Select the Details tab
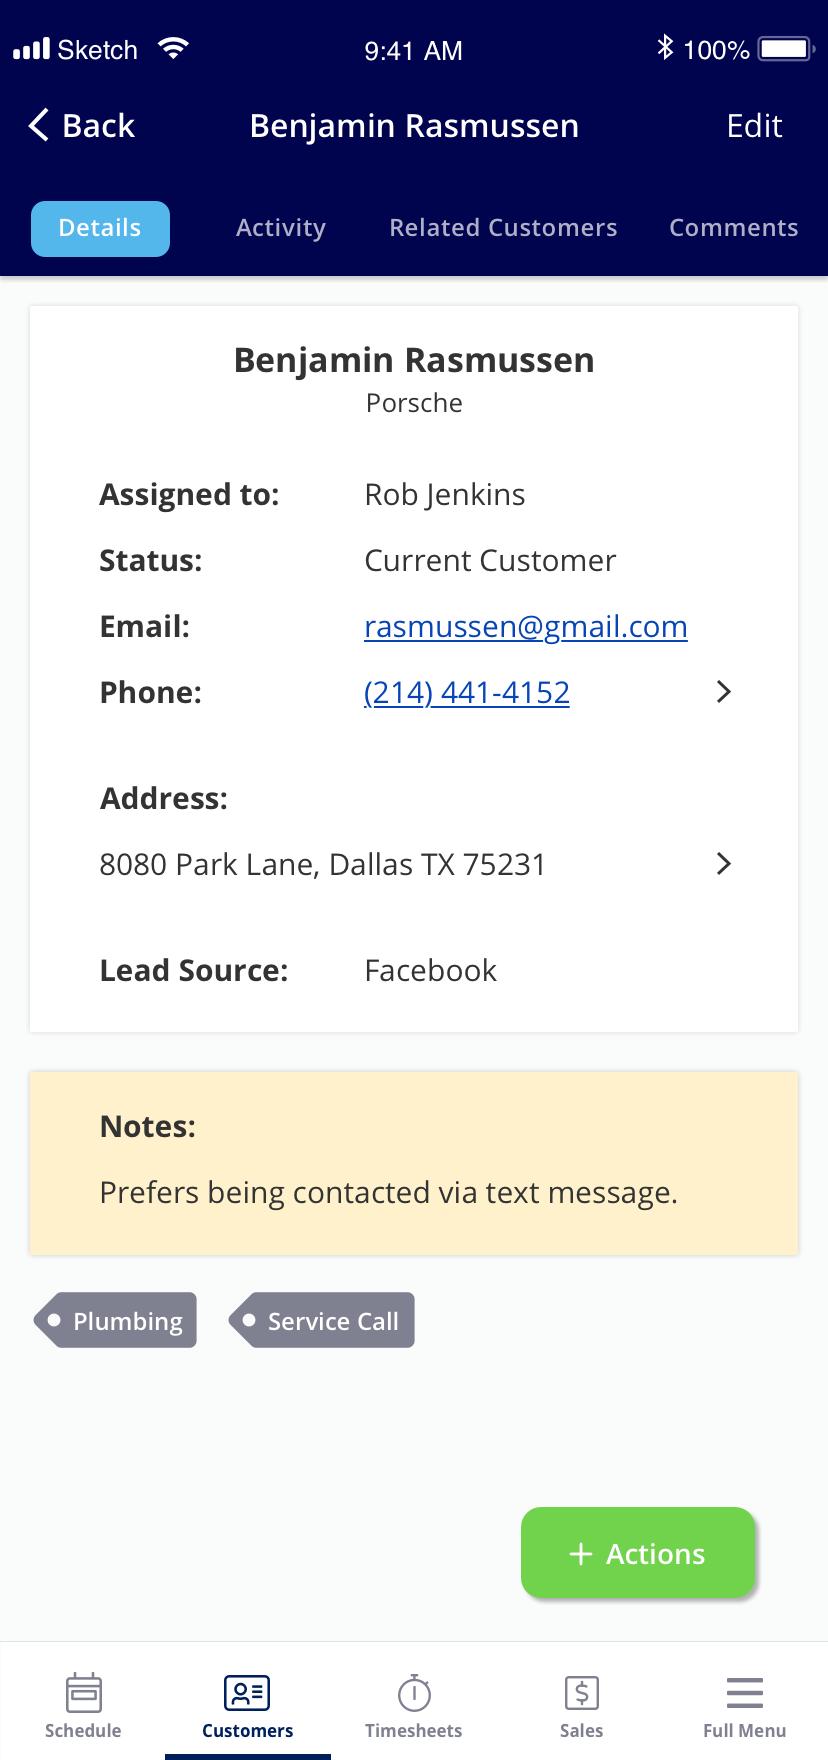 pos(100,229)
